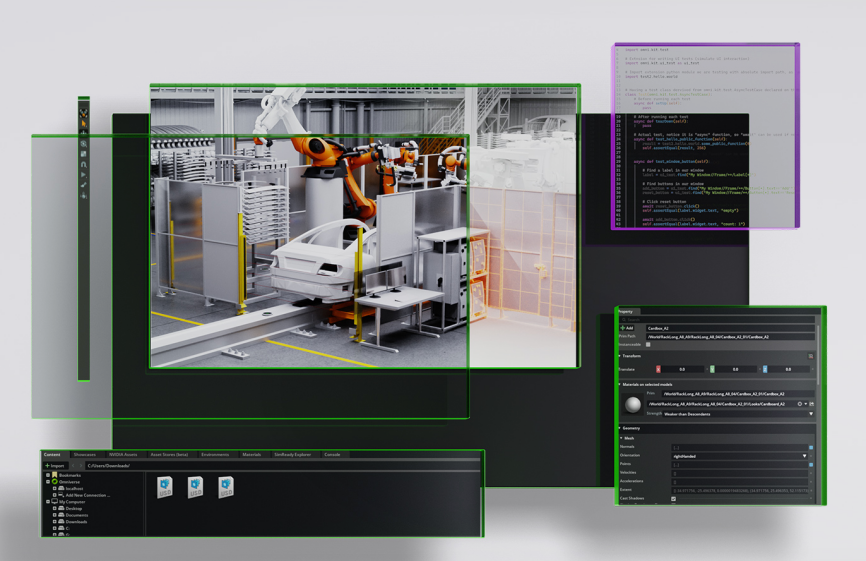This screenshot has width=866, height=561.
Task: Toggle the Instanceable checkbox
Action: pos(648,345)
